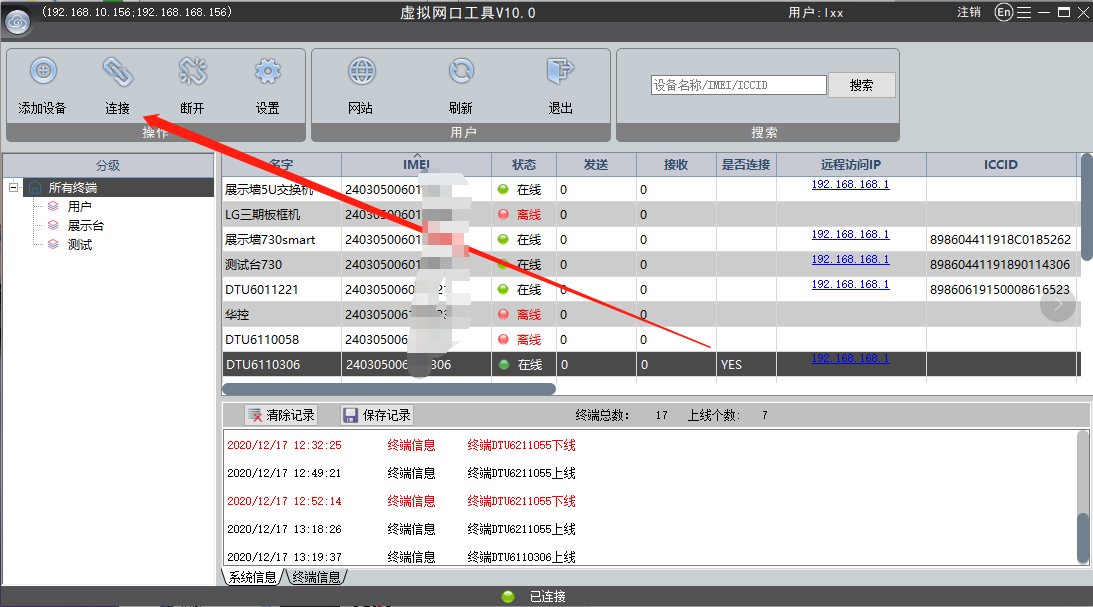
Task: Click the 设备名称/IMEI/ICCID search field
Action: (738, 85)
